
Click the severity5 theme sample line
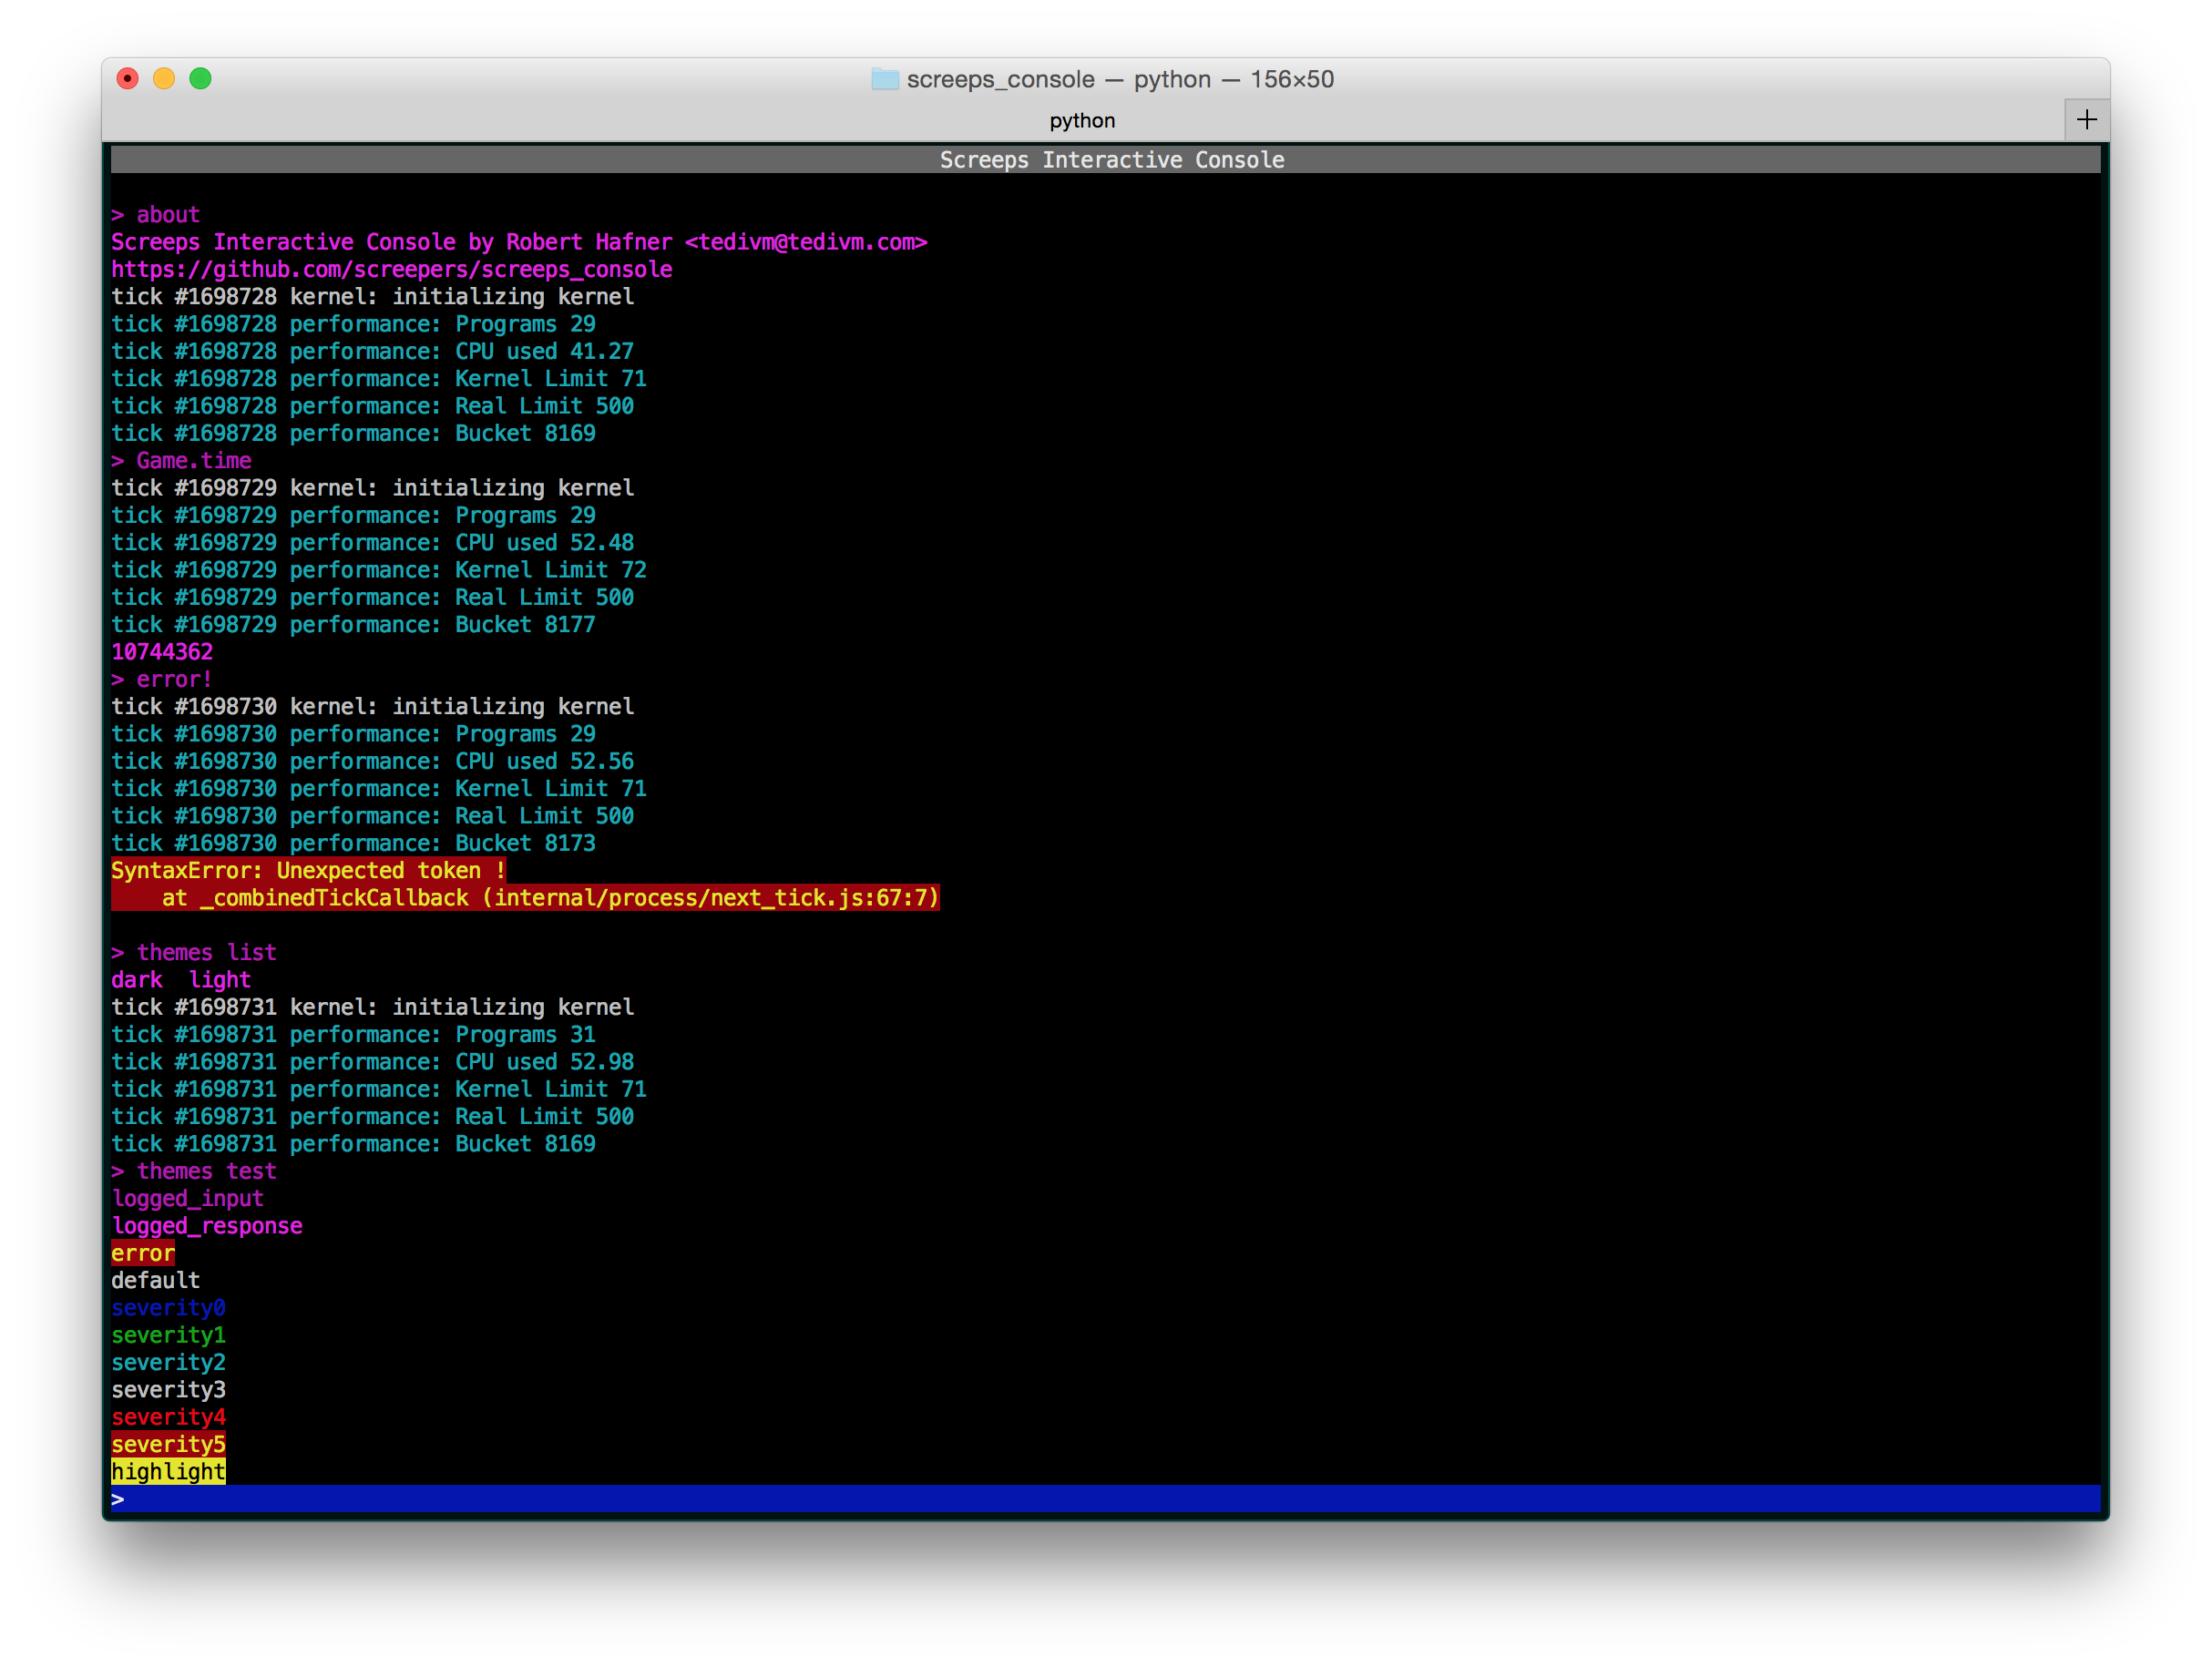(x=168, y=1444)
